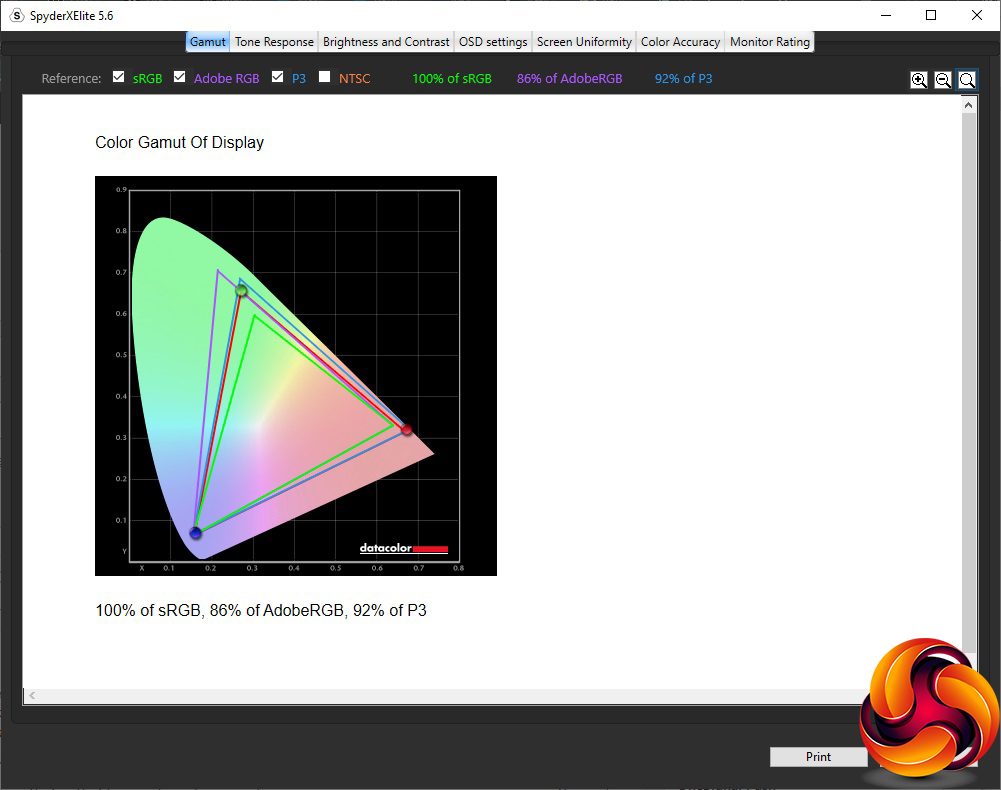
Task: Open the Brightness and Contrast tab
Action: click(x=386, y=42)
